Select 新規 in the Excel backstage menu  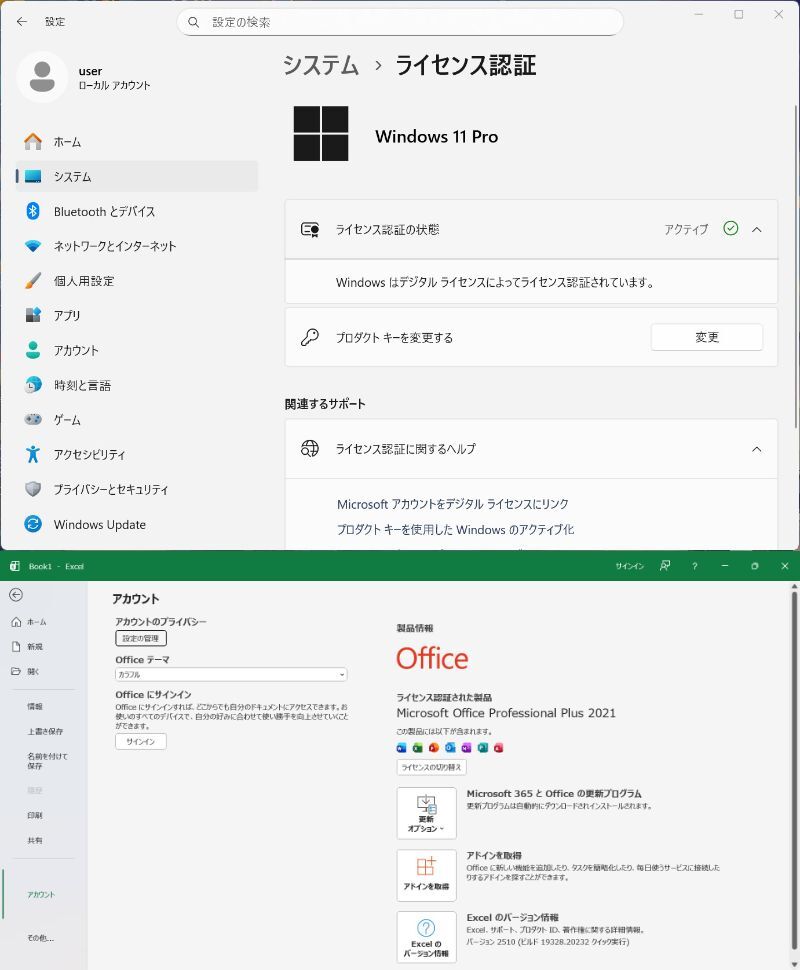pos(35,647)
